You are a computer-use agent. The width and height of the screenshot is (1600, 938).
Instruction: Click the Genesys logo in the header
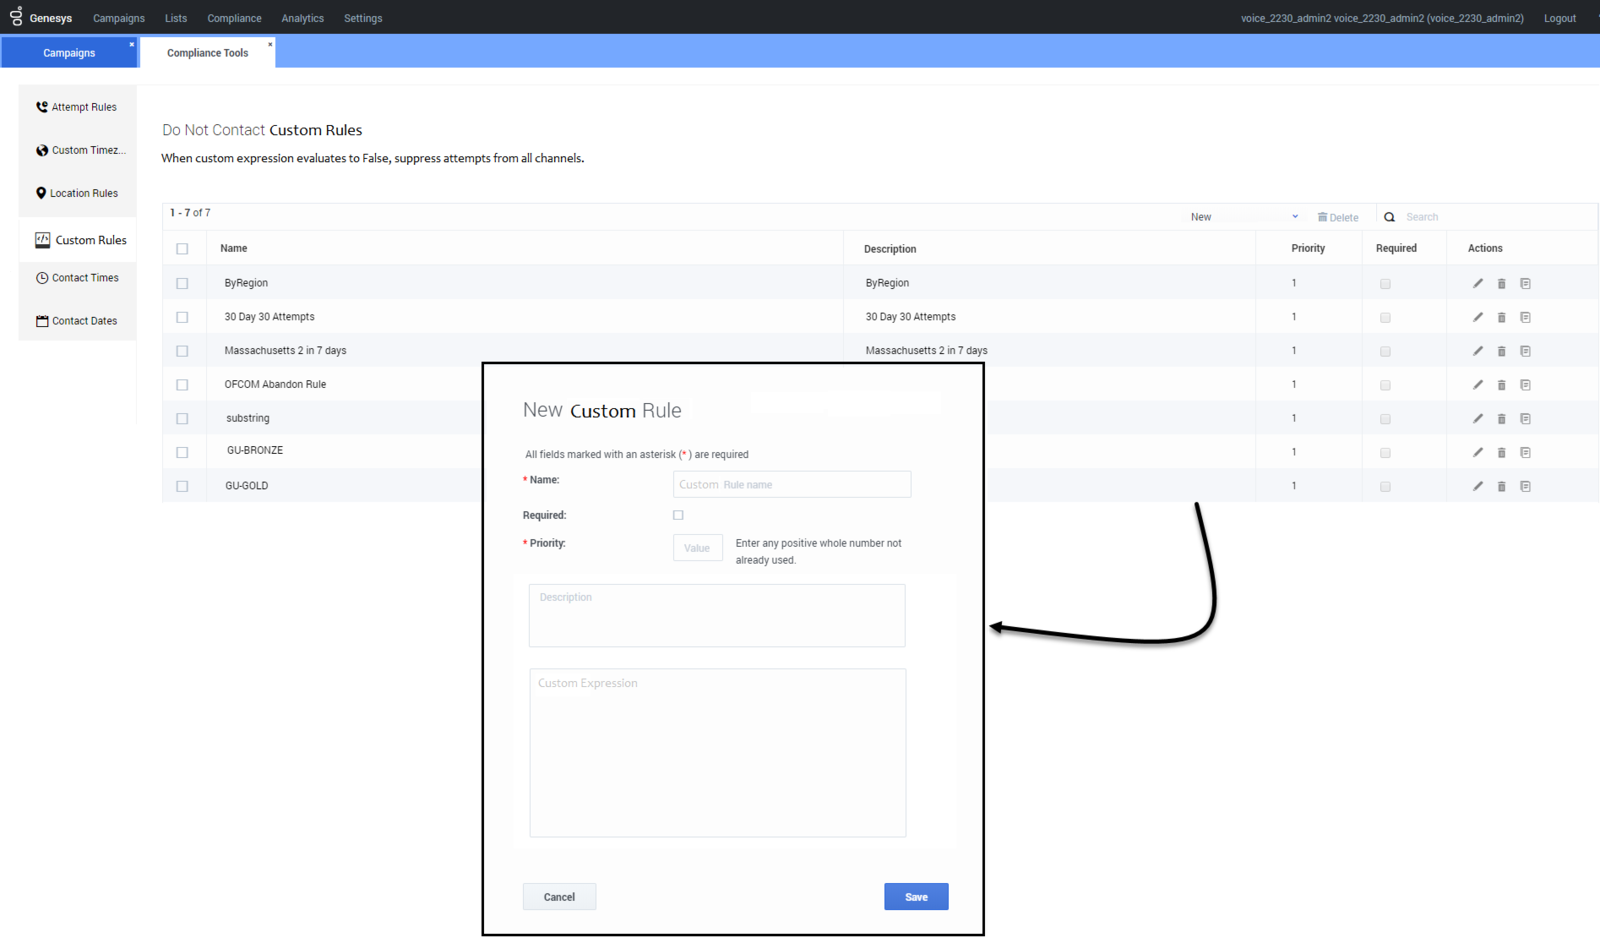[41, 18]
